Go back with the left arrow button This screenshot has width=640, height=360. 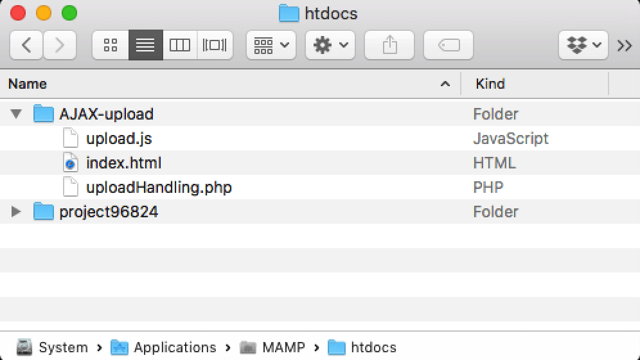26,45
